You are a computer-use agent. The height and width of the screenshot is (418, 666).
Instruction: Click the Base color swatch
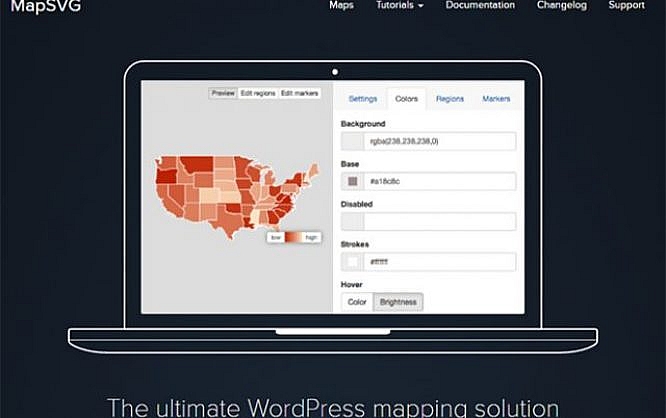[x=352, y=181]
